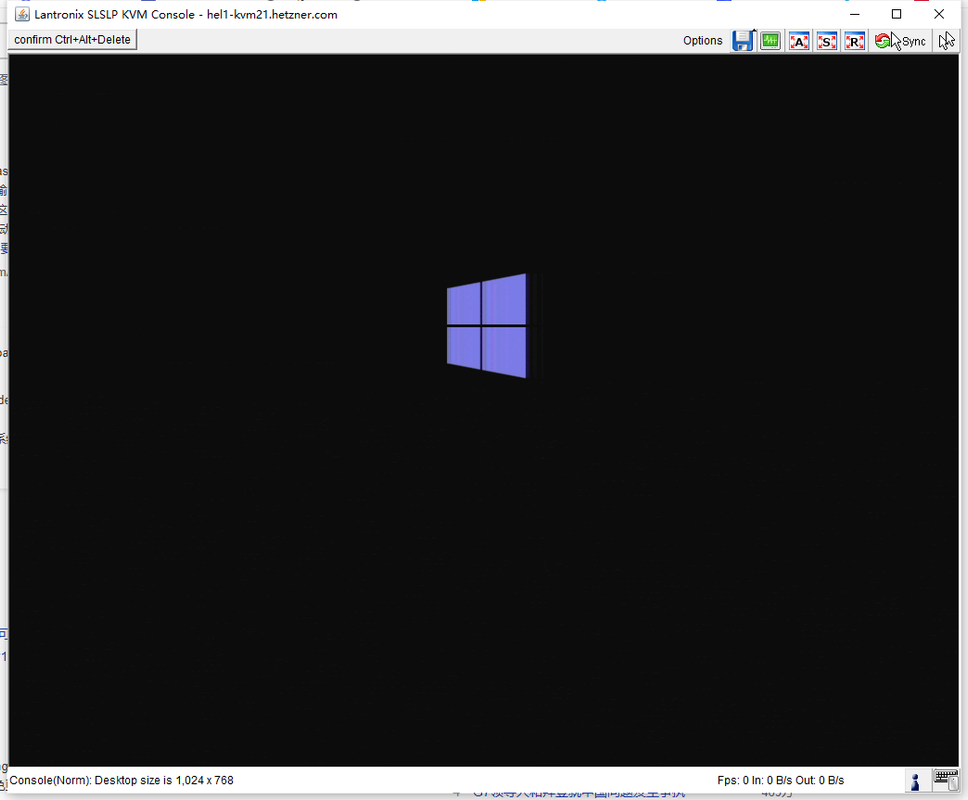This screenshot has height=800, width=968.
Task: Click the Sync mouse button
Action: tap(901, 41)
